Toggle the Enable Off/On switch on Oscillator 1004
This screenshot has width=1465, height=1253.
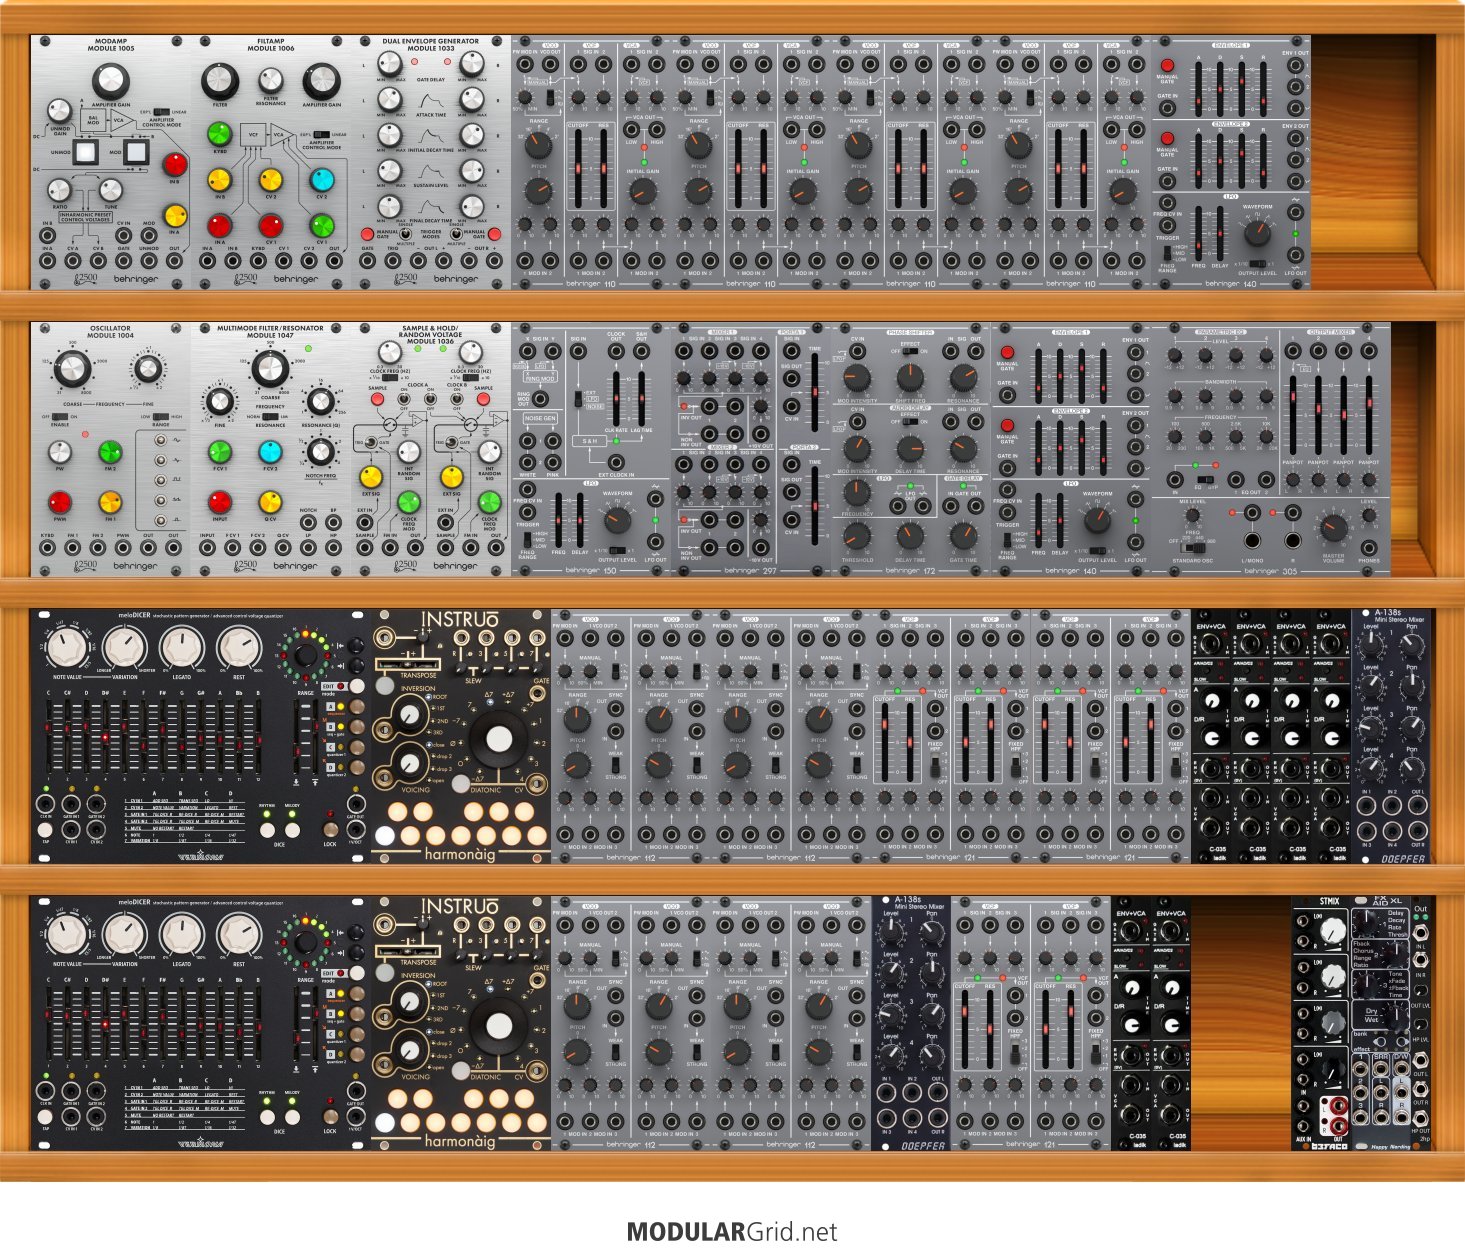click(62, 417)
